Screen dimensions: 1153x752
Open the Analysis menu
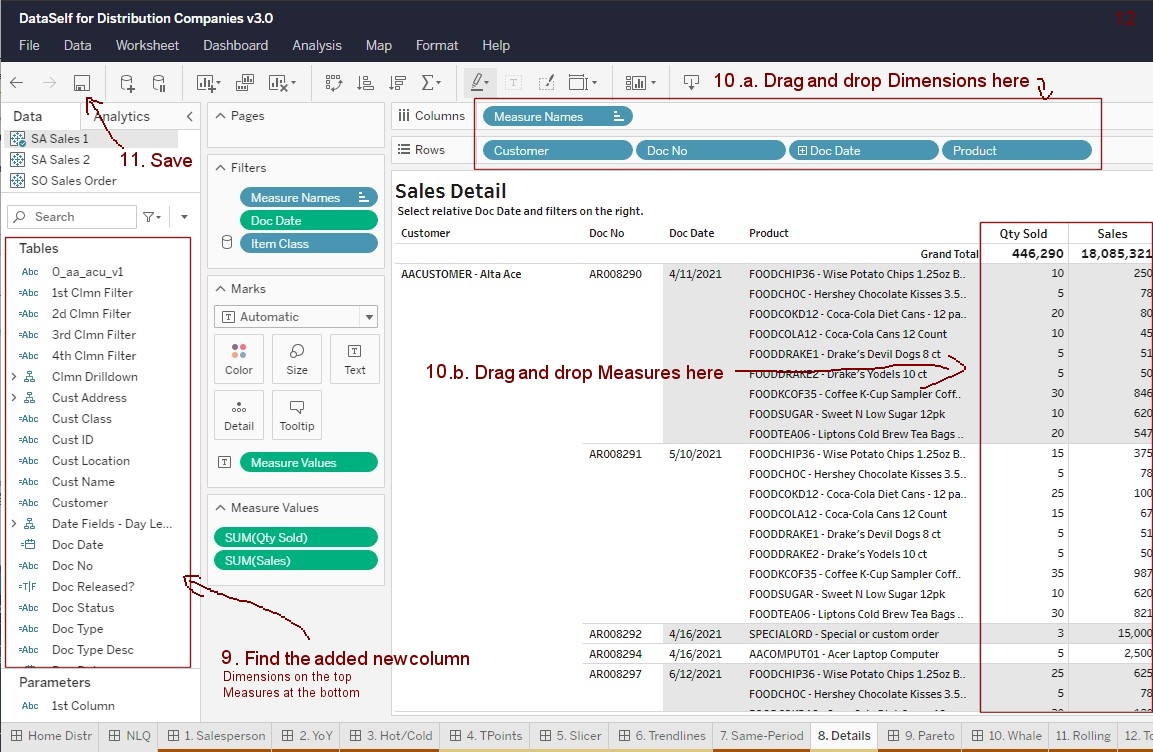click(316, 45)
